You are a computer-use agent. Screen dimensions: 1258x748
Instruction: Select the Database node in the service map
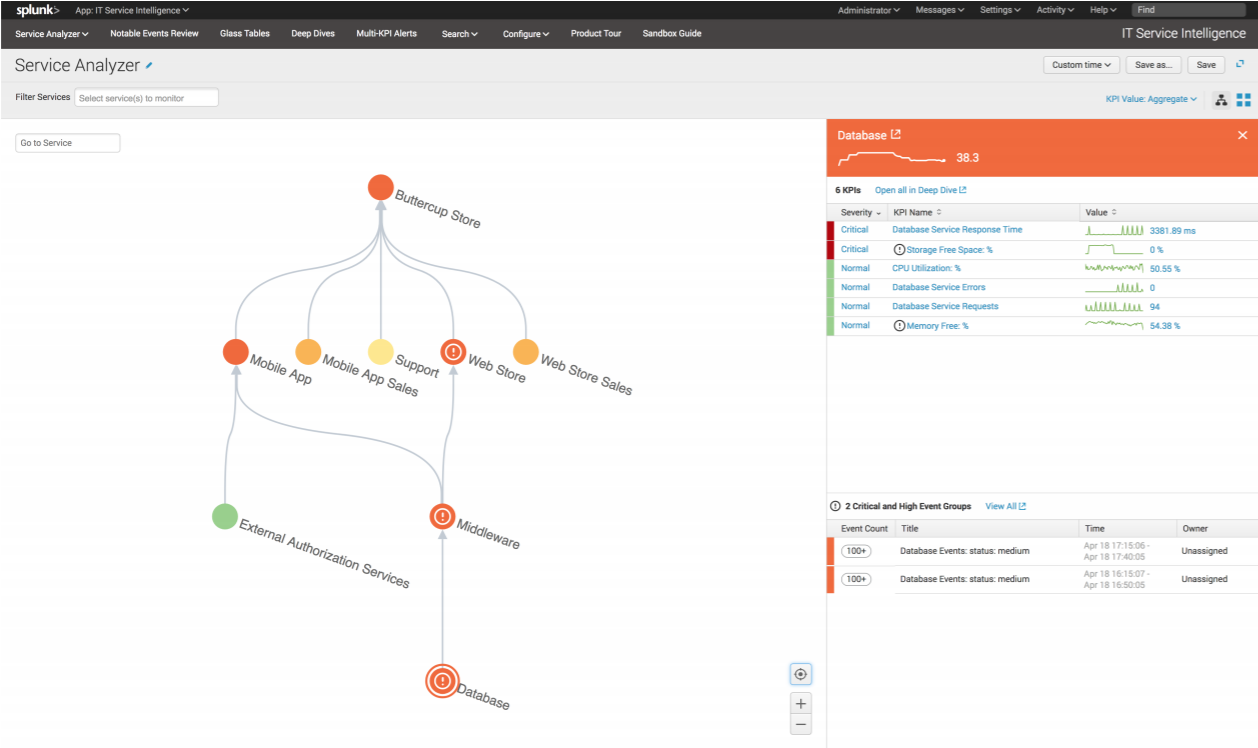coord(441,681)
